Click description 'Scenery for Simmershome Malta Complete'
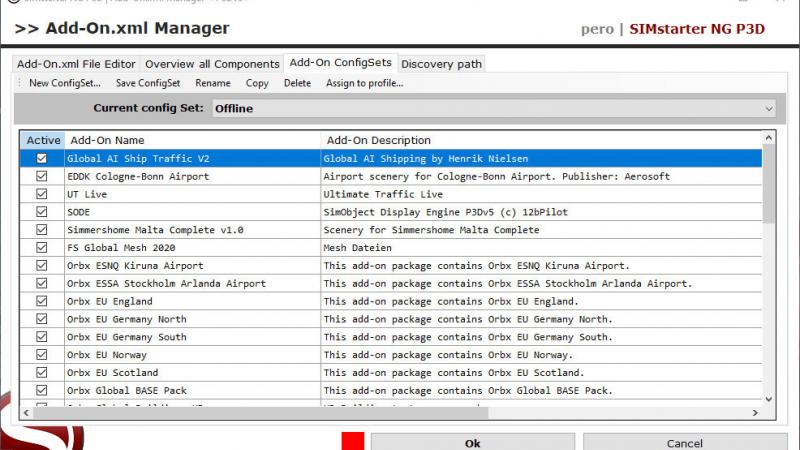800x450 pixels. tap(431, 230)
